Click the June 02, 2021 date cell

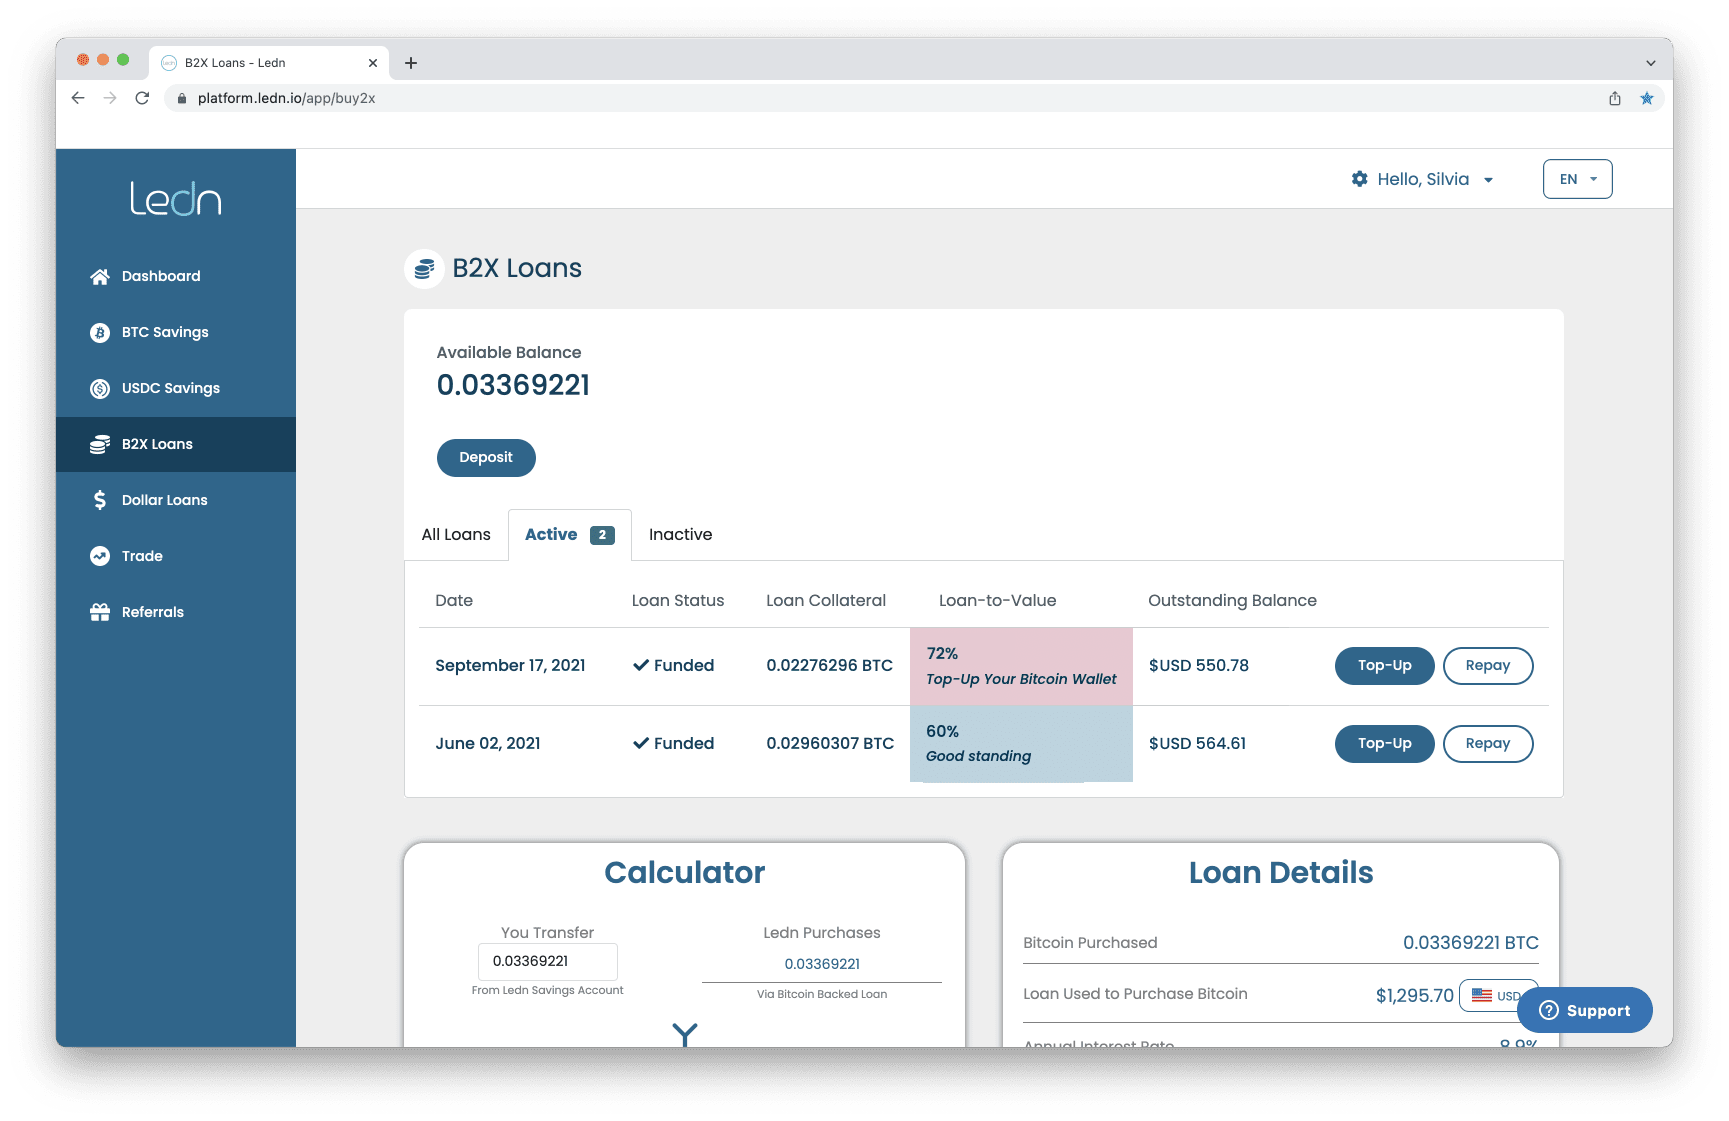coord(488,744)
